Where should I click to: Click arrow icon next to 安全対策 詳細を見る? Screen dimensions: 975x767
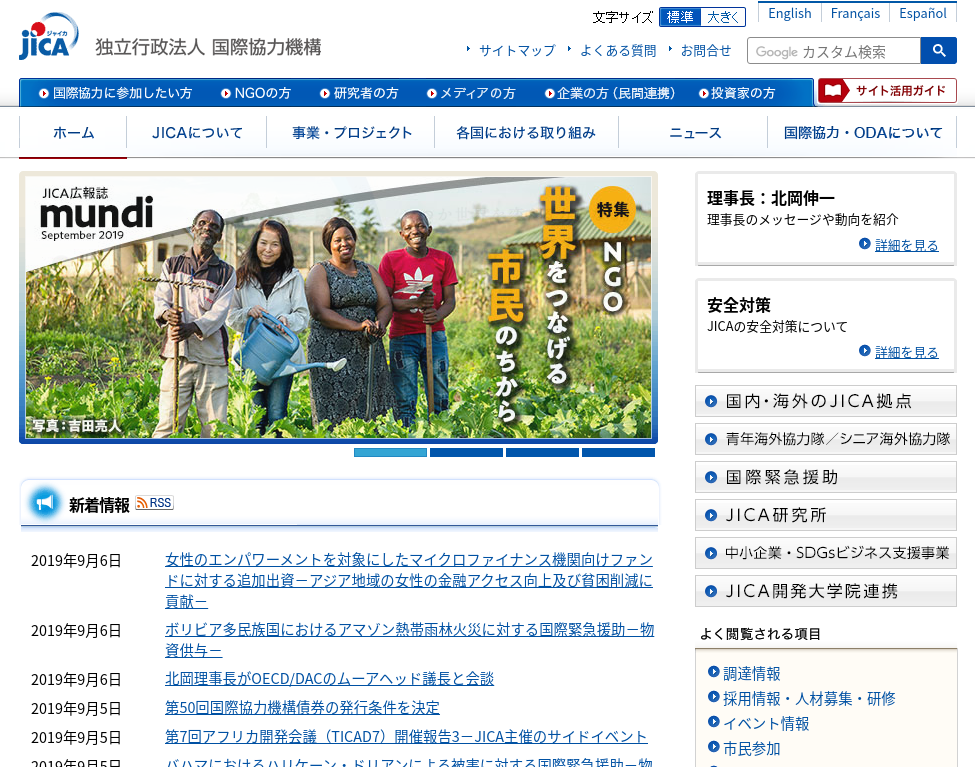click(864, 350)
